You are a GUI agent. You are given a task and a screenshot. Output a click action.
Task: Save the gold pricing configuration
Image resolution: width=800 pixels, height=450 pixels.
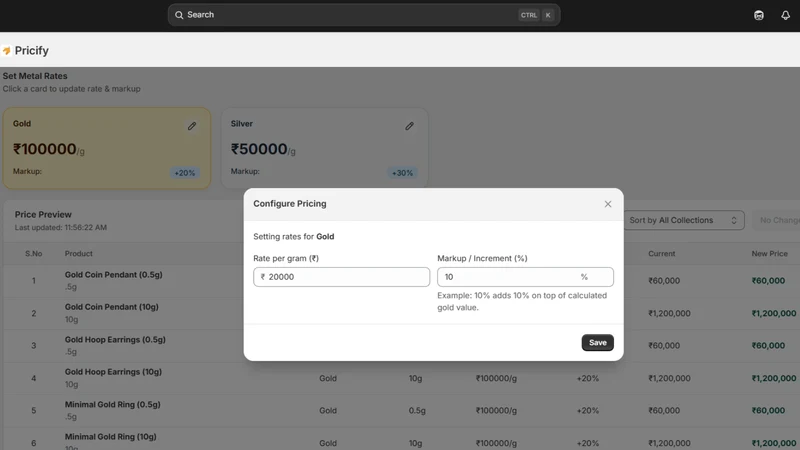click(597, 342)
